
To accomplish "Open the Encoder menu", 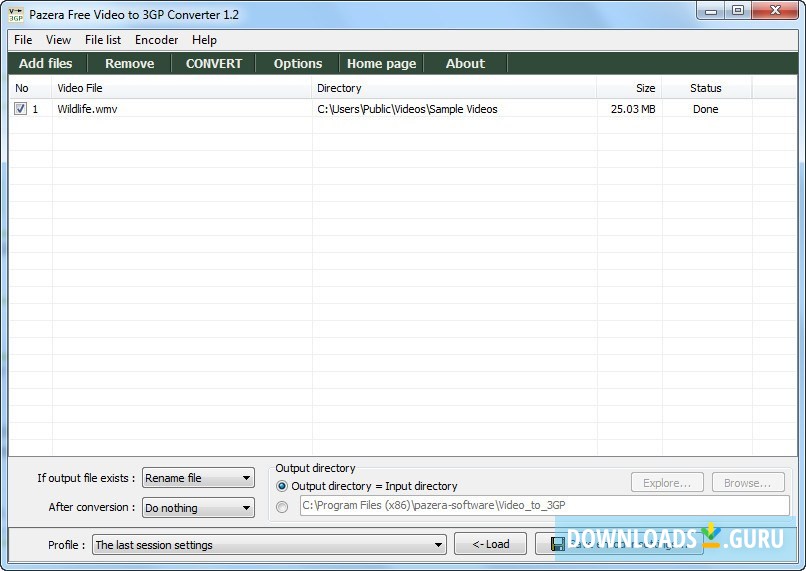I will pyautogui.click(x=156, y=40).
